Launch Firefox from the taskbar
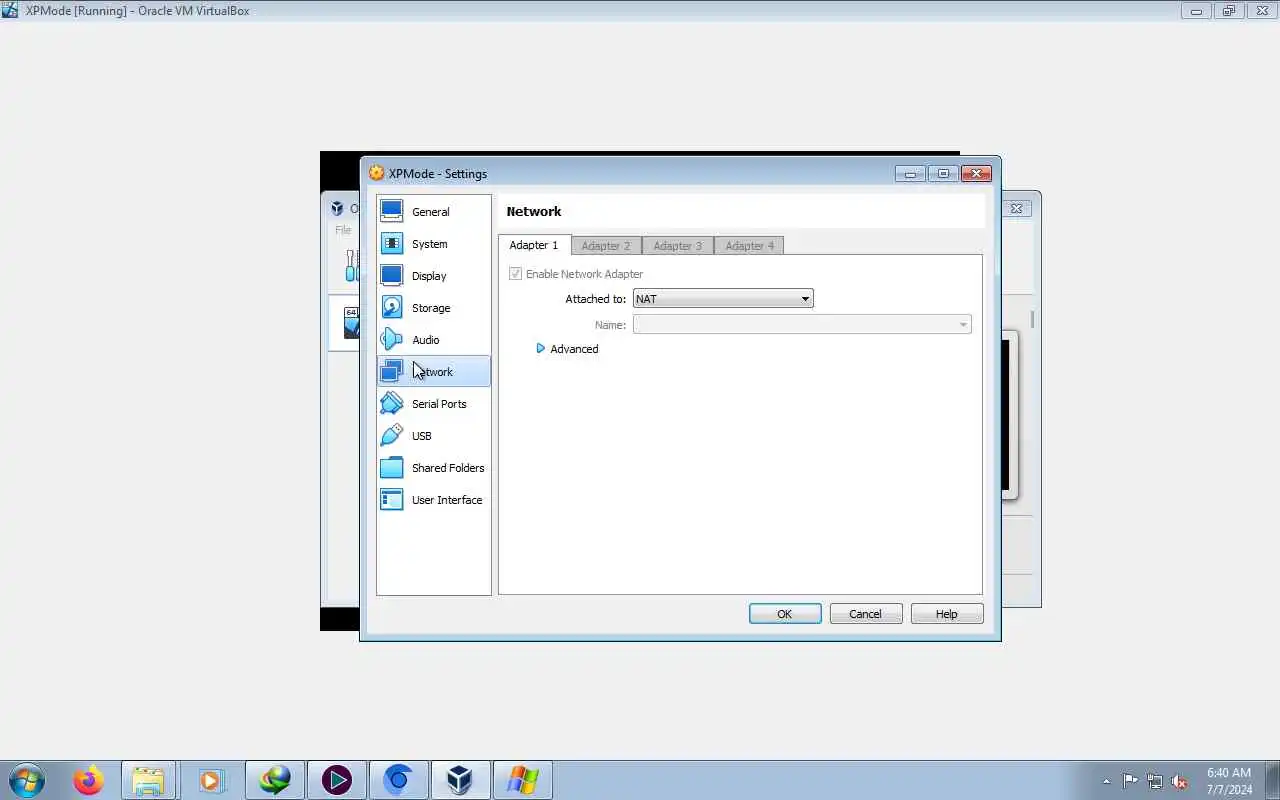Screen dimensions: 1280x800 point(88,780)
